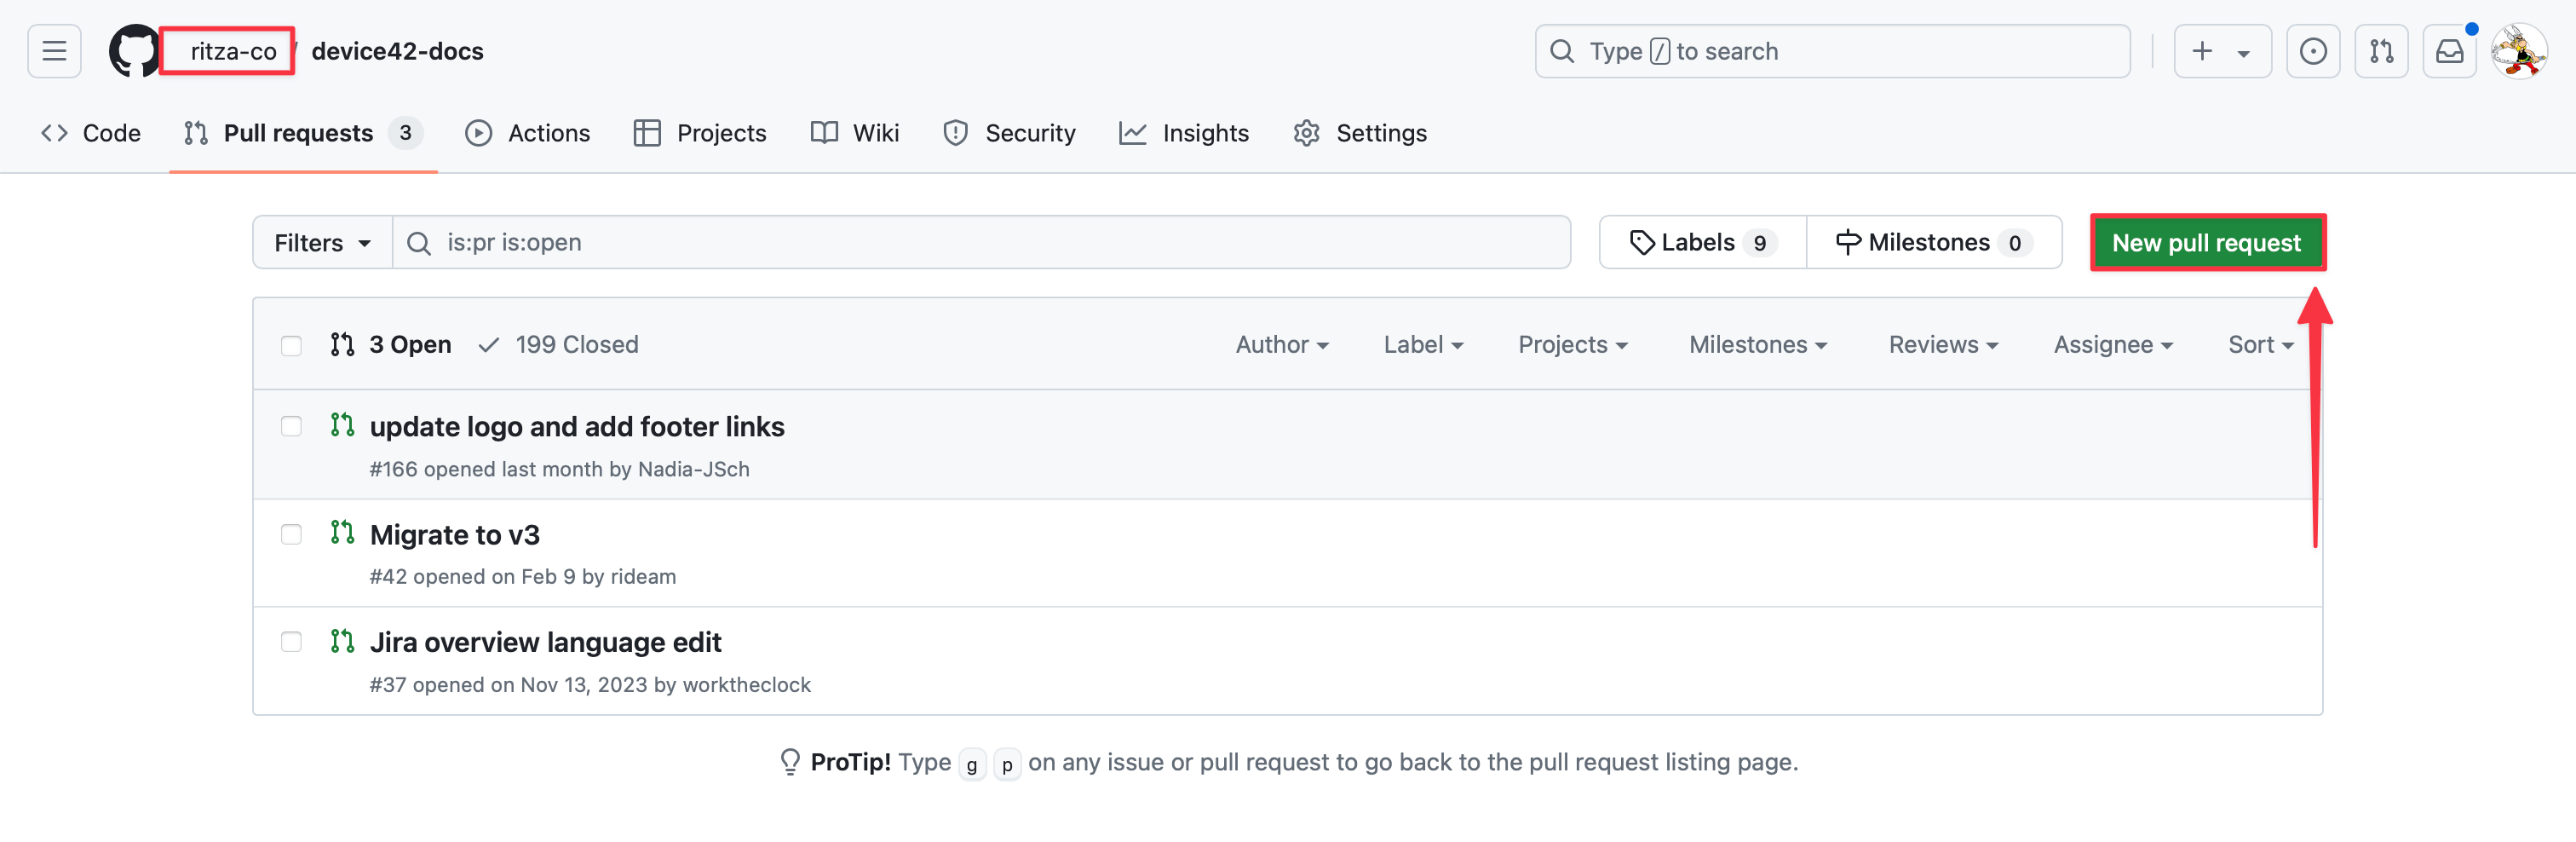Click the 'is:pr is:open' search field

click(980, 243)
